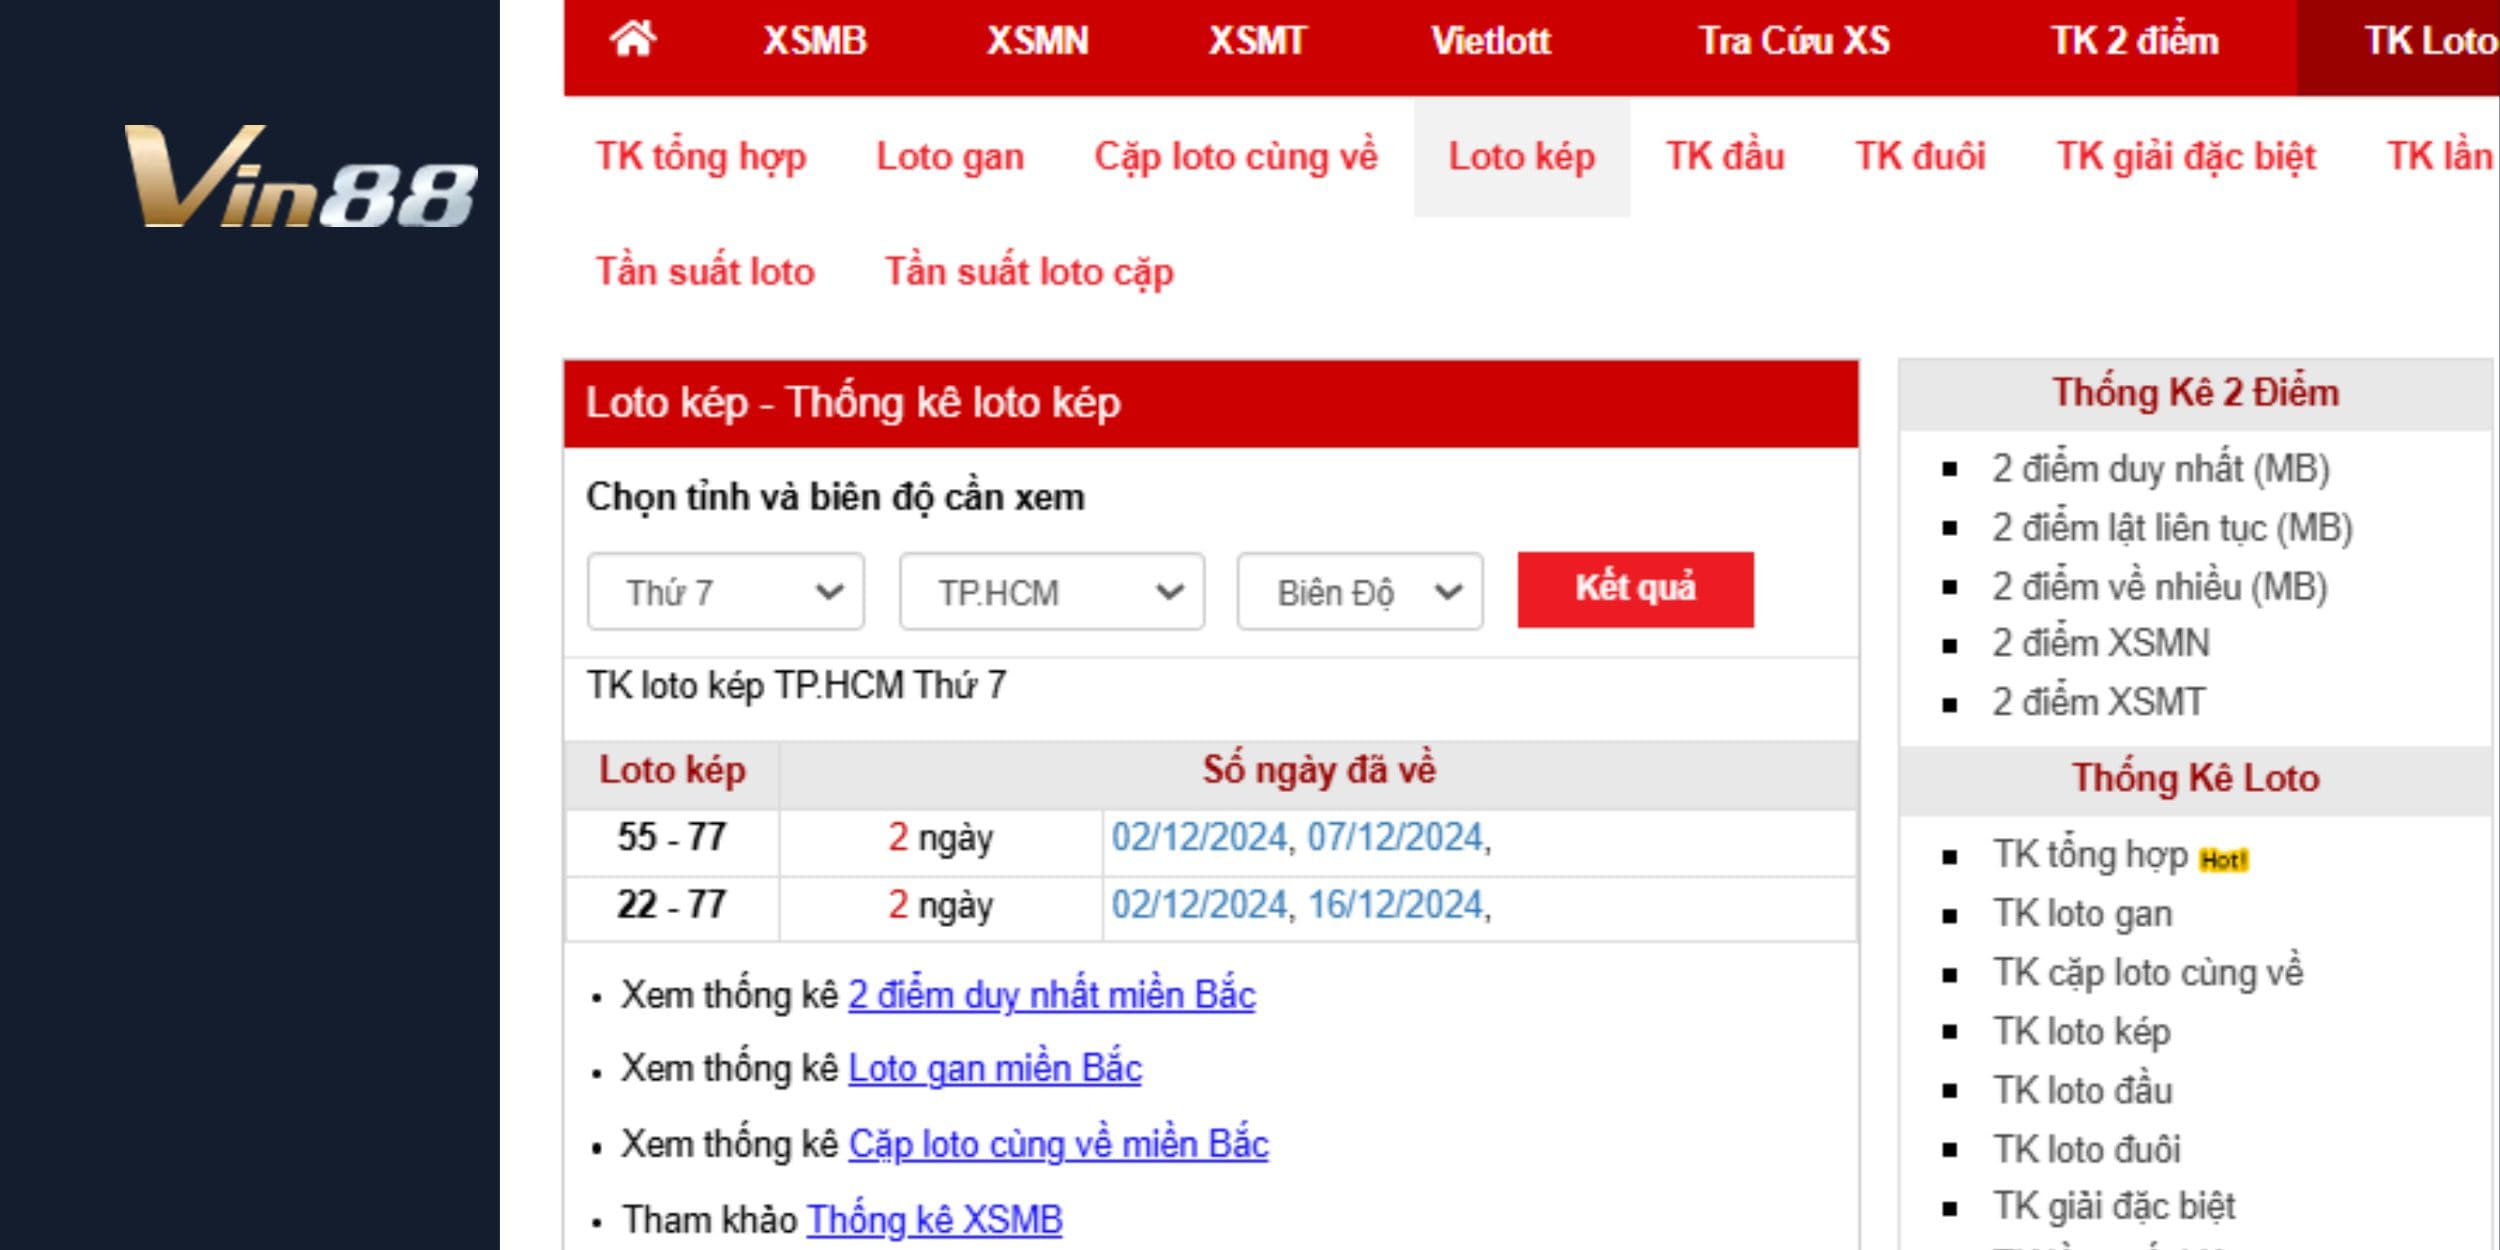Image resolution: width=2500 pixels, height=1250 pixels.
Task: Open date 02/12/2024 in 22 - 77 row
Action: (x=1199, y=905)
